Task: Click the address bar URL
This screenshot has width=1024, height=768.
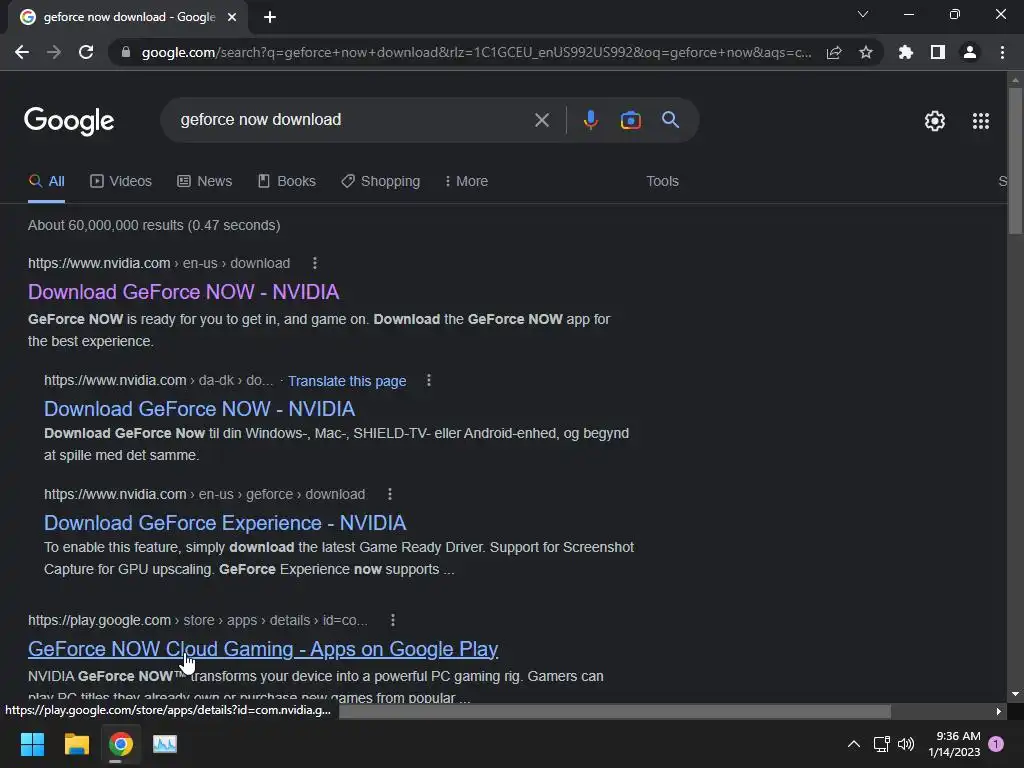Action: (477, 52)
